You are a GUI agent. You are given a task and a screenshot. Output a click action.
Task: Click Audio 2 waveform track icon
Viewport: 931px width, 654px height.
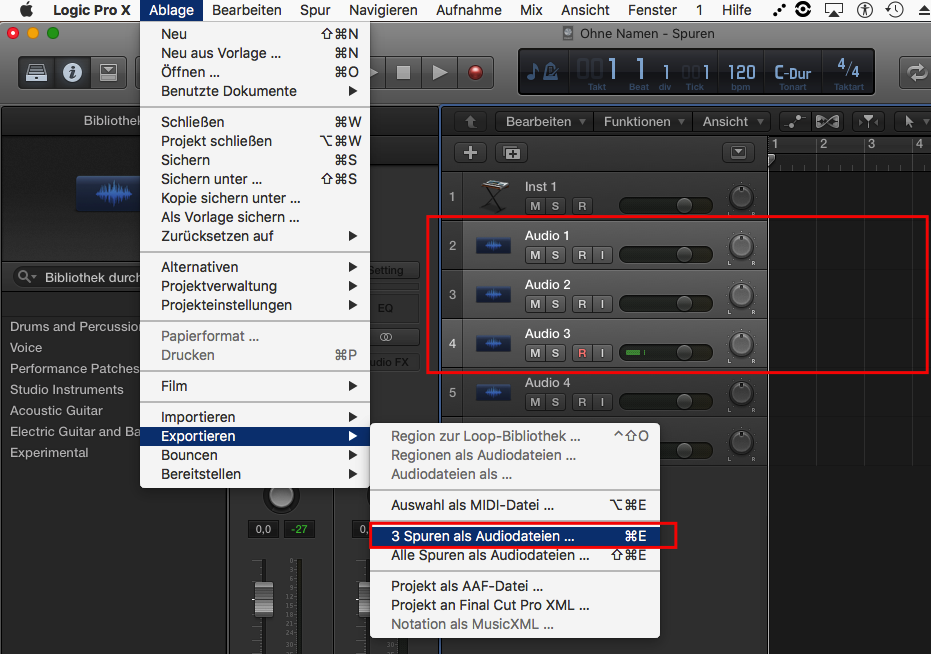coord(493,295)
